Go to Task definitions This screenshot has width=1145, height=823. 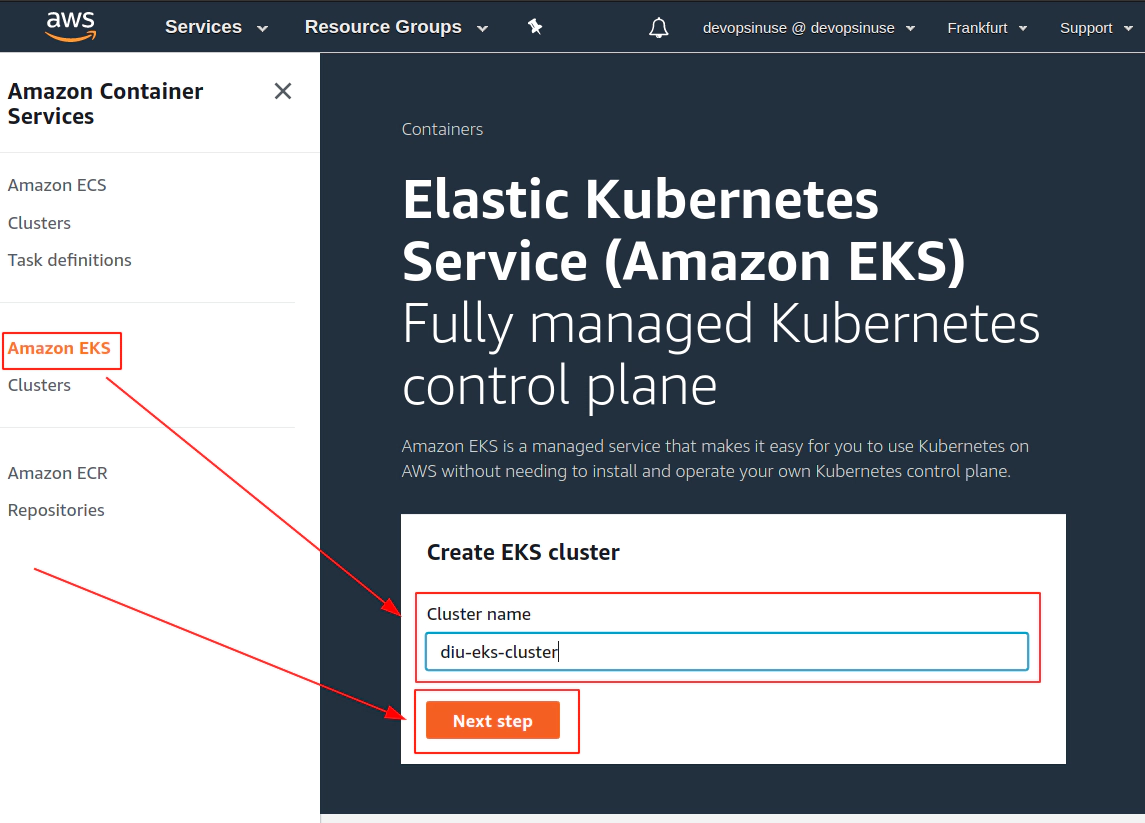click(69, 260)
